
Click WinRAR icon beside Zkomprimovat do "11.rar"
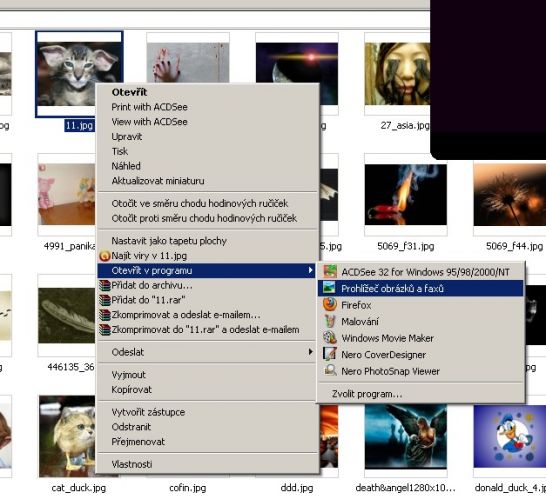point(104,329)
